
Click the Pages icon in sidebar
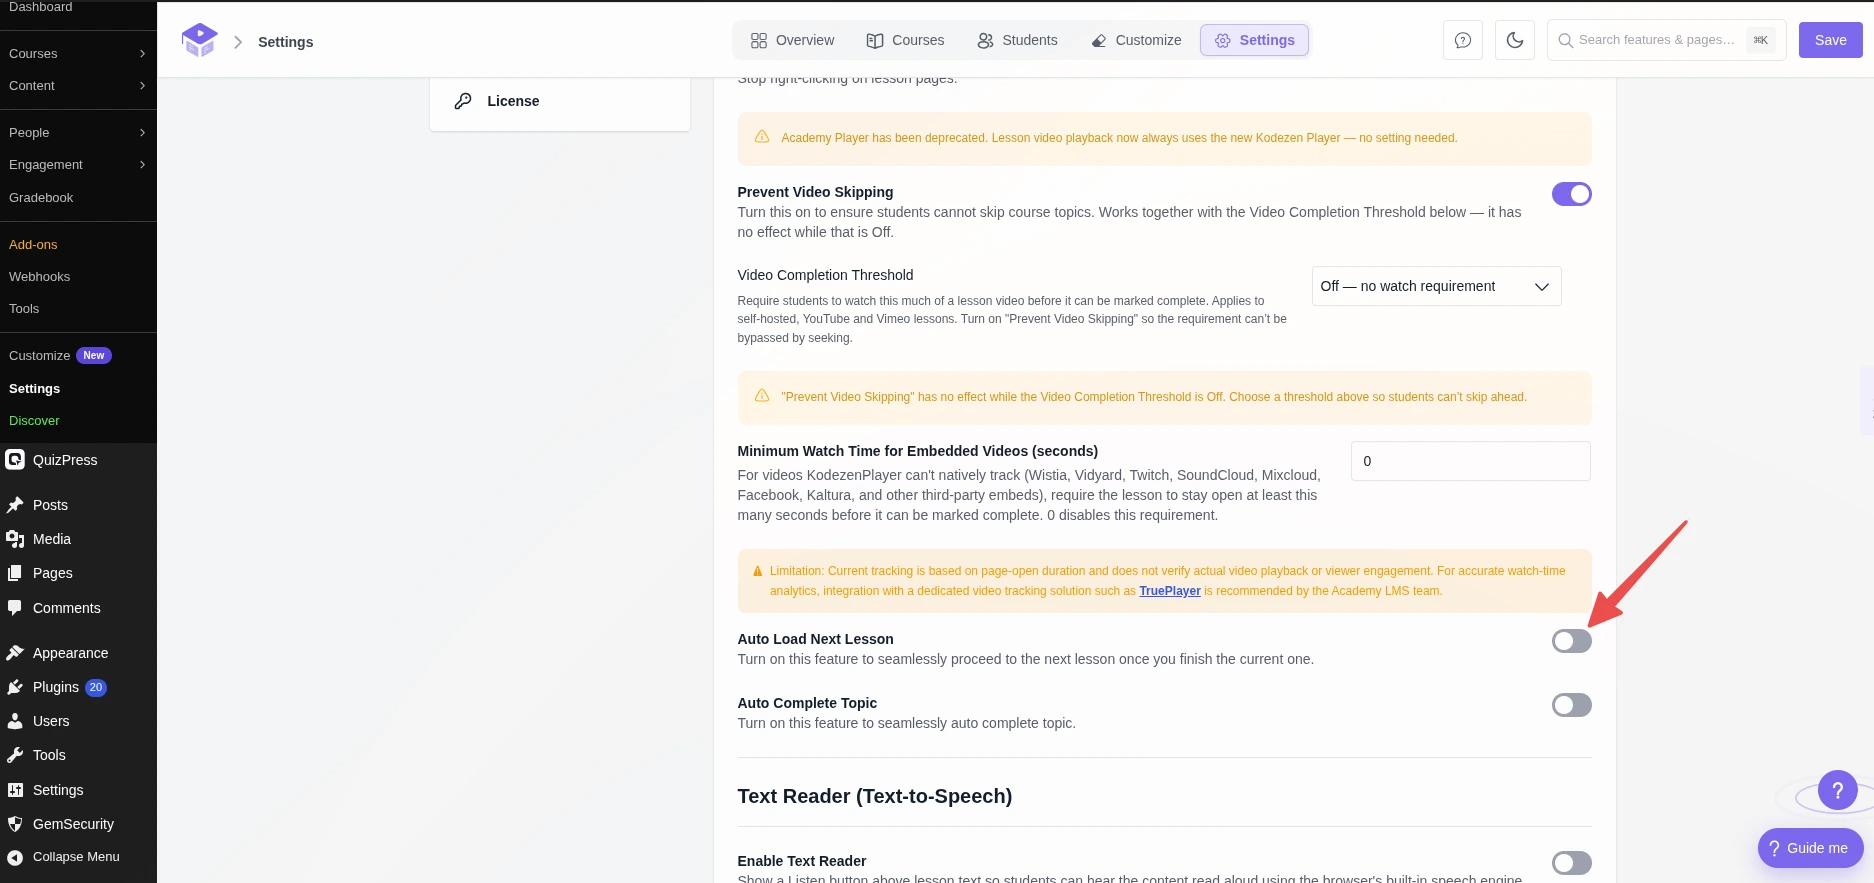[x=15, y=573]
